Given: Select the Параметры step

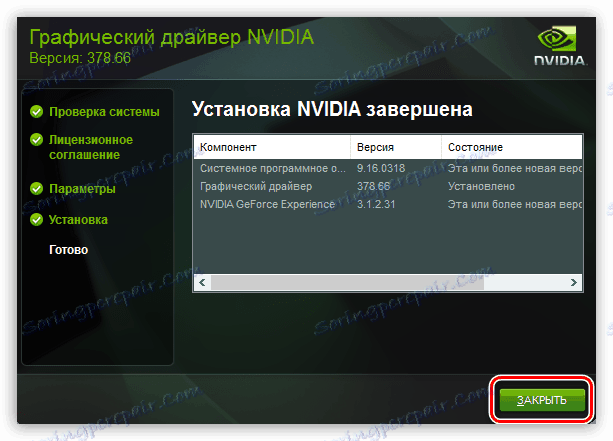Looking at the screenshot, I should tap(82, 189).
